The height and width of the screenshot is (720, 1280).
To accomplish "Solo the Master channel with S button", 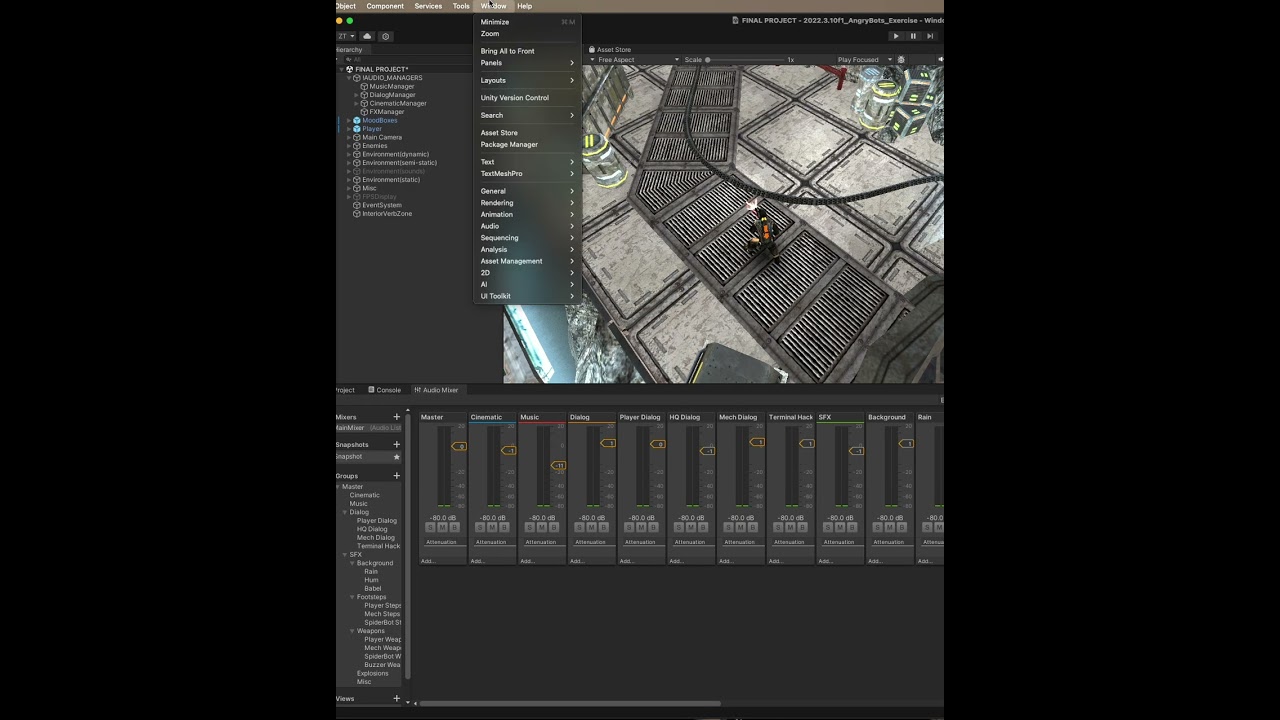I will [x=430, y=527].
